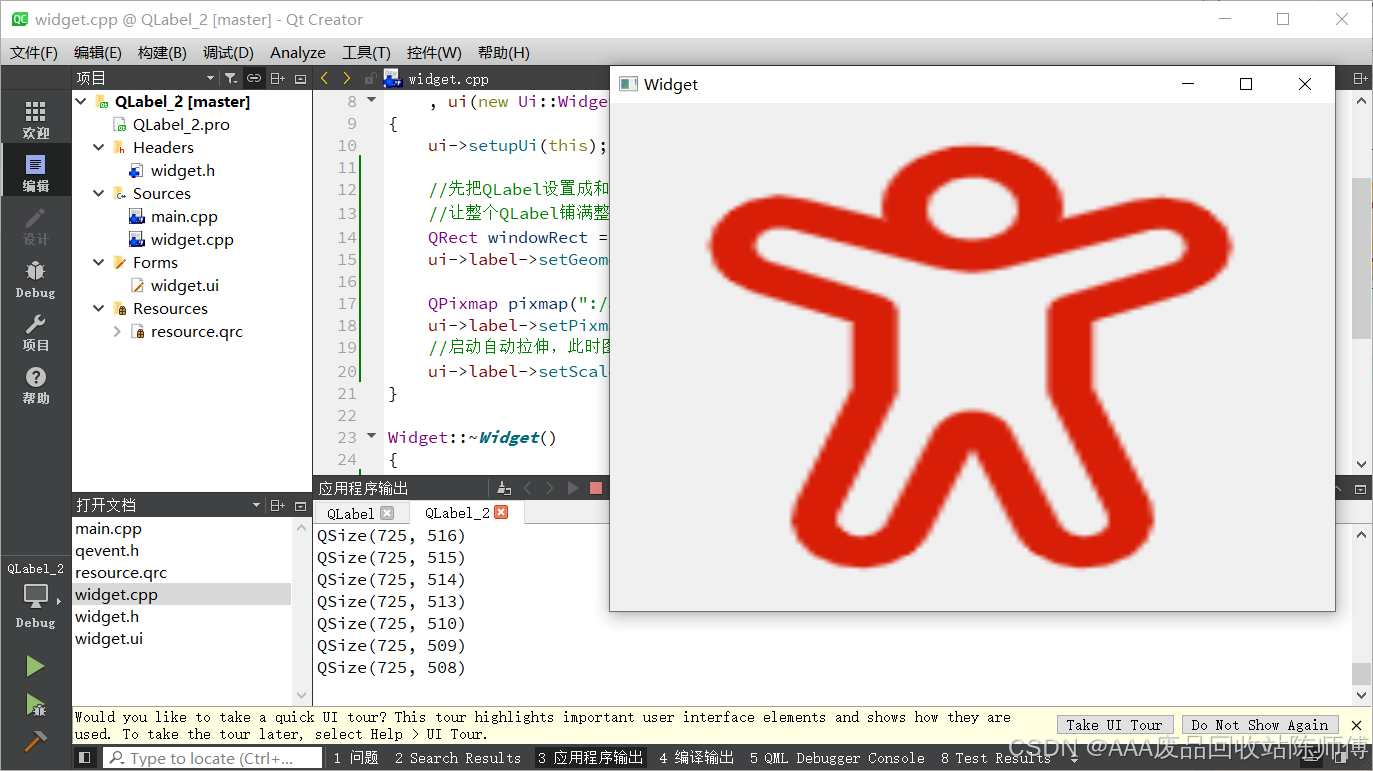Select main.cpp in the project tree
Image resolution: width=1373 pixels, height=771 pixels.
(x=184, y=216)
